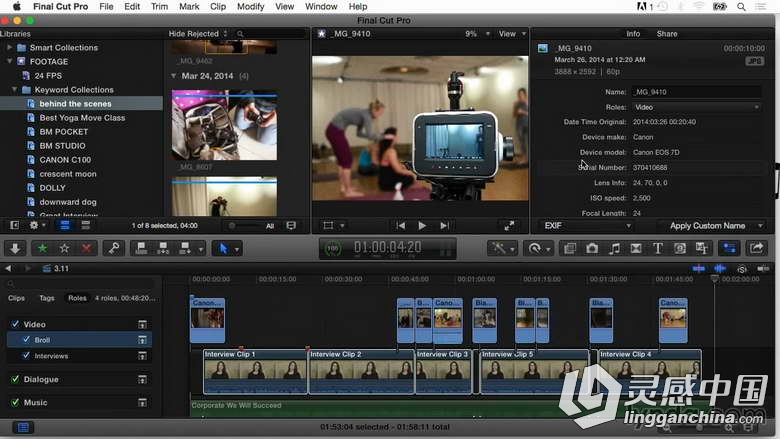The width and height of the screenshot is (780, 439).
Task: Switch to the Info tab
Action: click(633, 33)
